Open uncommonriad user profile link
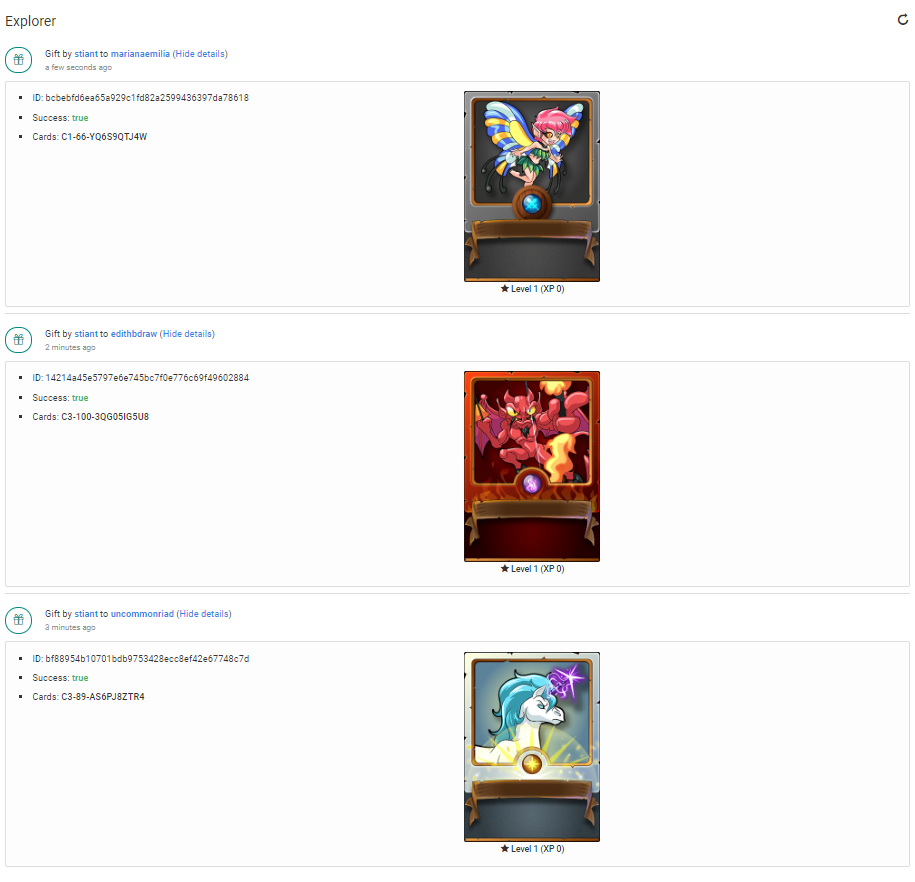 point(142,614)
